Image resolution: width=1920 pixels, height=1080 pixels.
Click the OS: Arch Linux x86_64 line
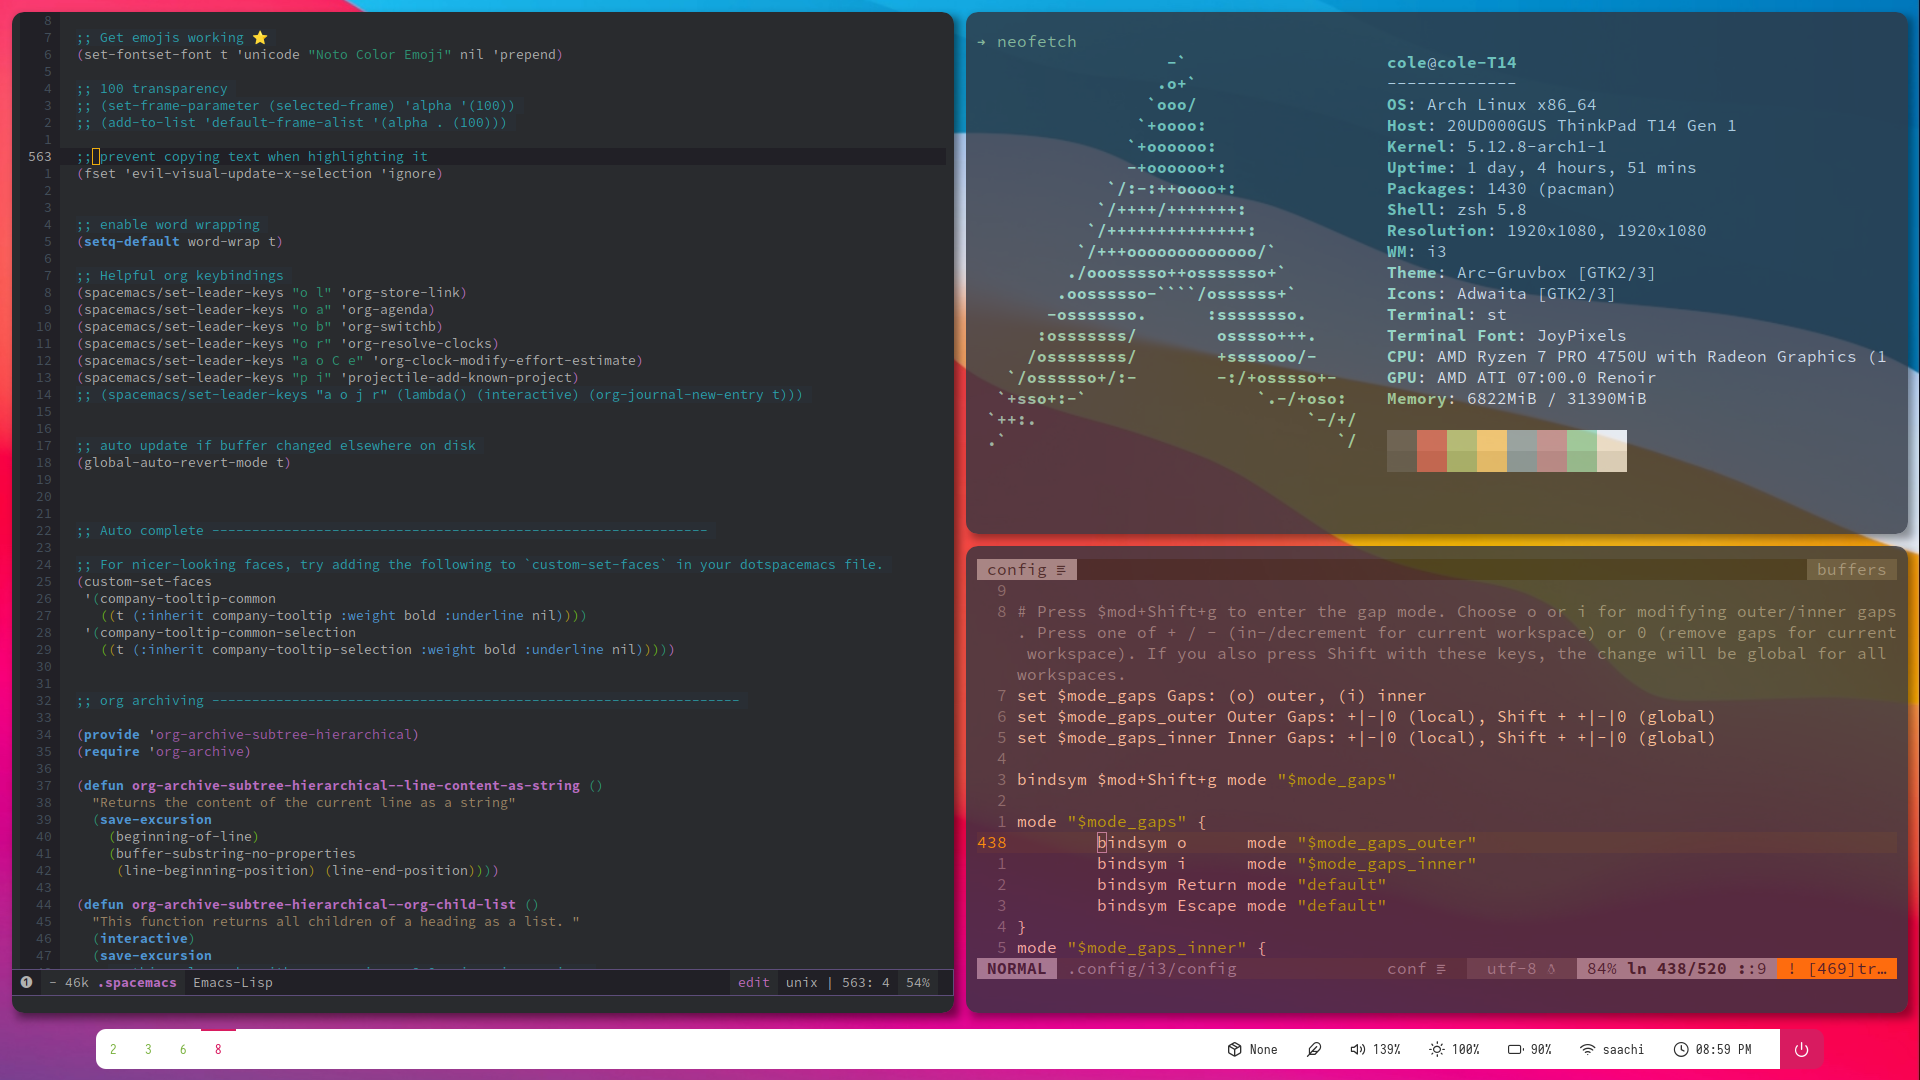(x=1491, y=105)
